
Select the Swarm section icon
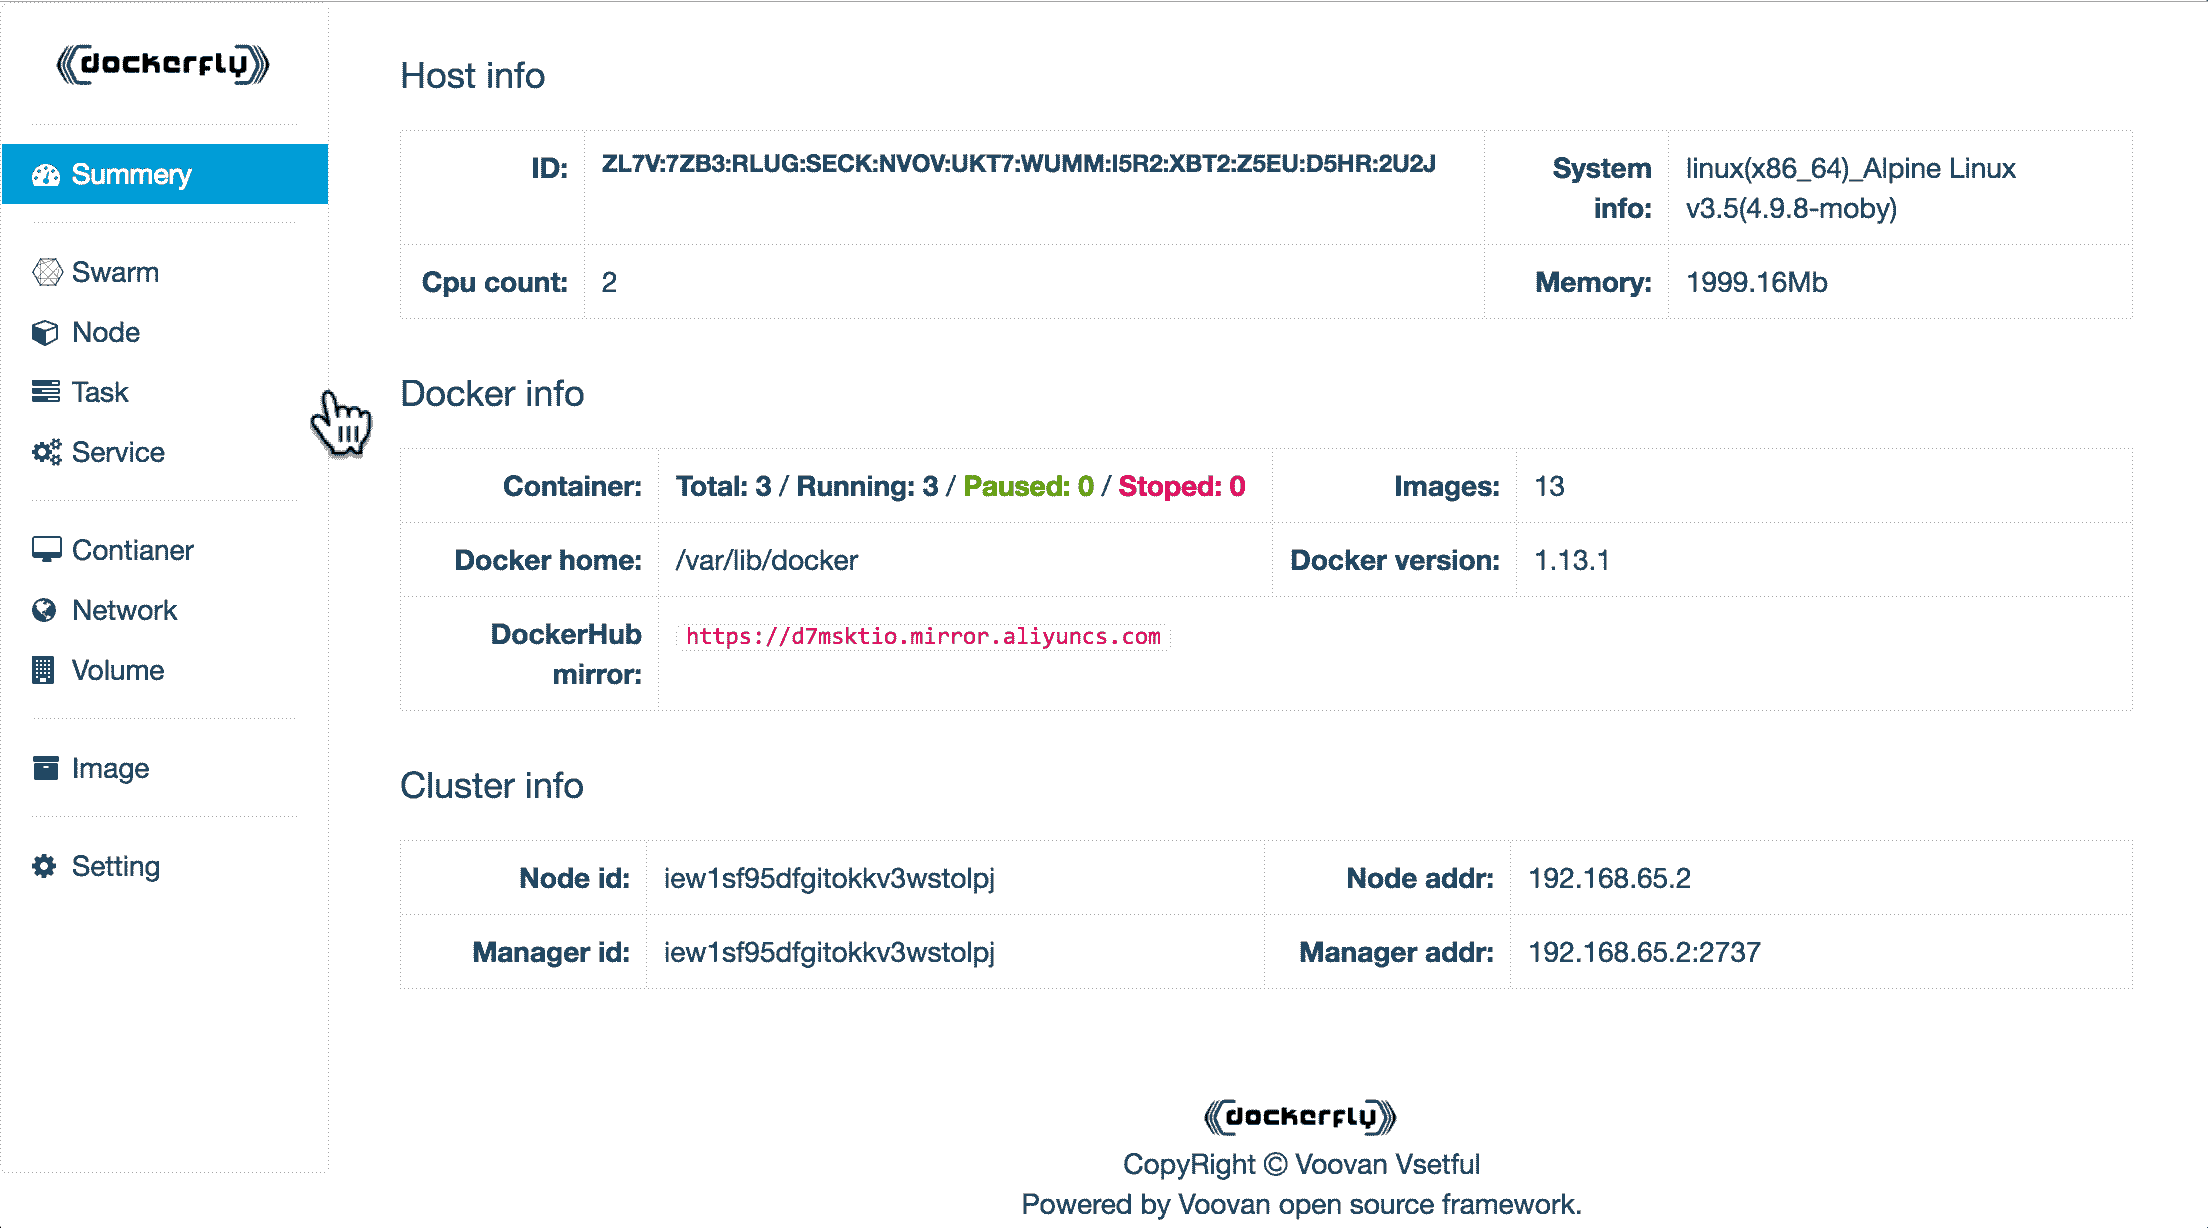(45, 271)
